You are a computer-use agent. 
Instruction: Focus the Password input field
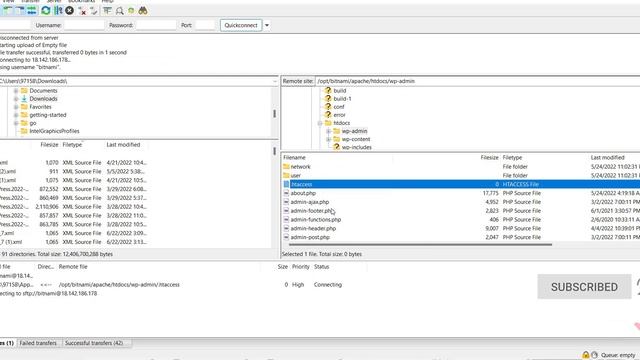pos(156,25)
